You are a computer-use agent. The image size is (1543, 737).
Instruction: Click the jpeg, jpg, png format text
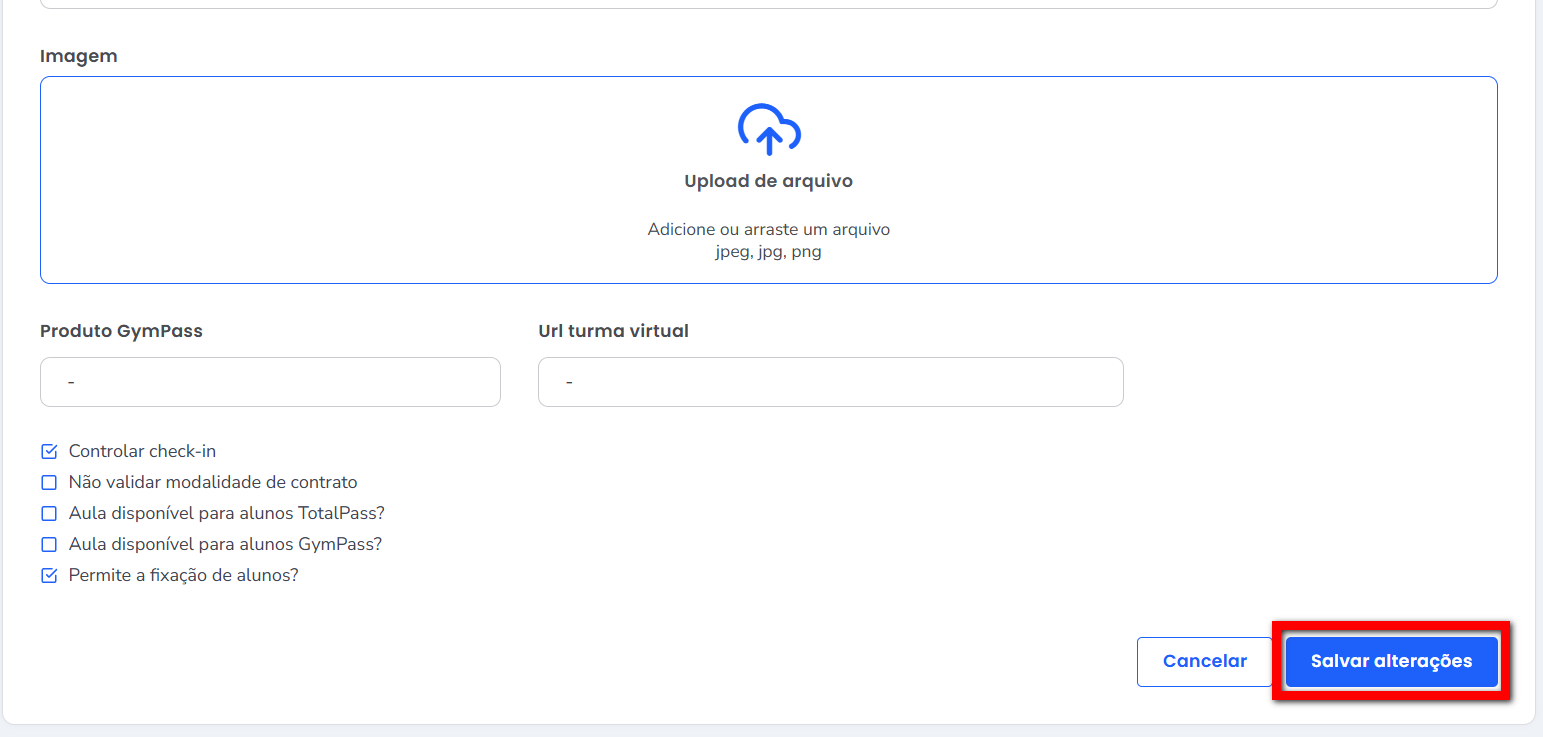click(769, 253)
